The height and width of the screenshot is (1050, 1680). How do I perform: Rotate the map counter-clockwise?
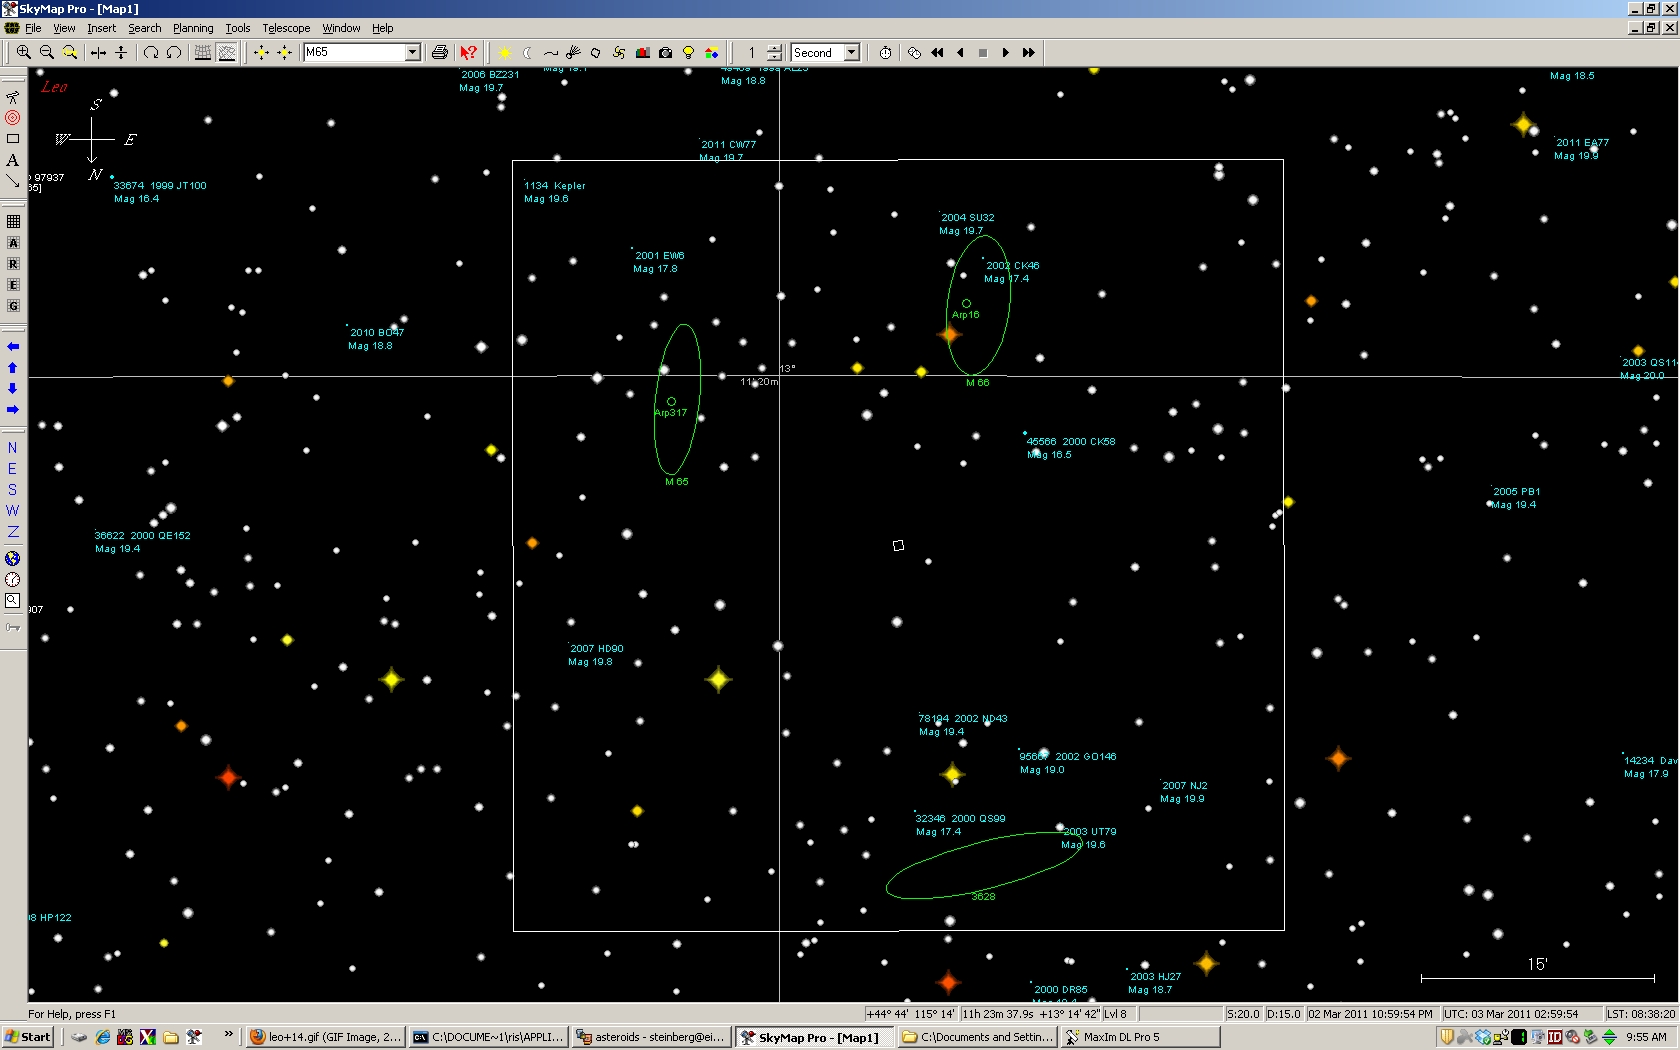click(x=174, y=52)
